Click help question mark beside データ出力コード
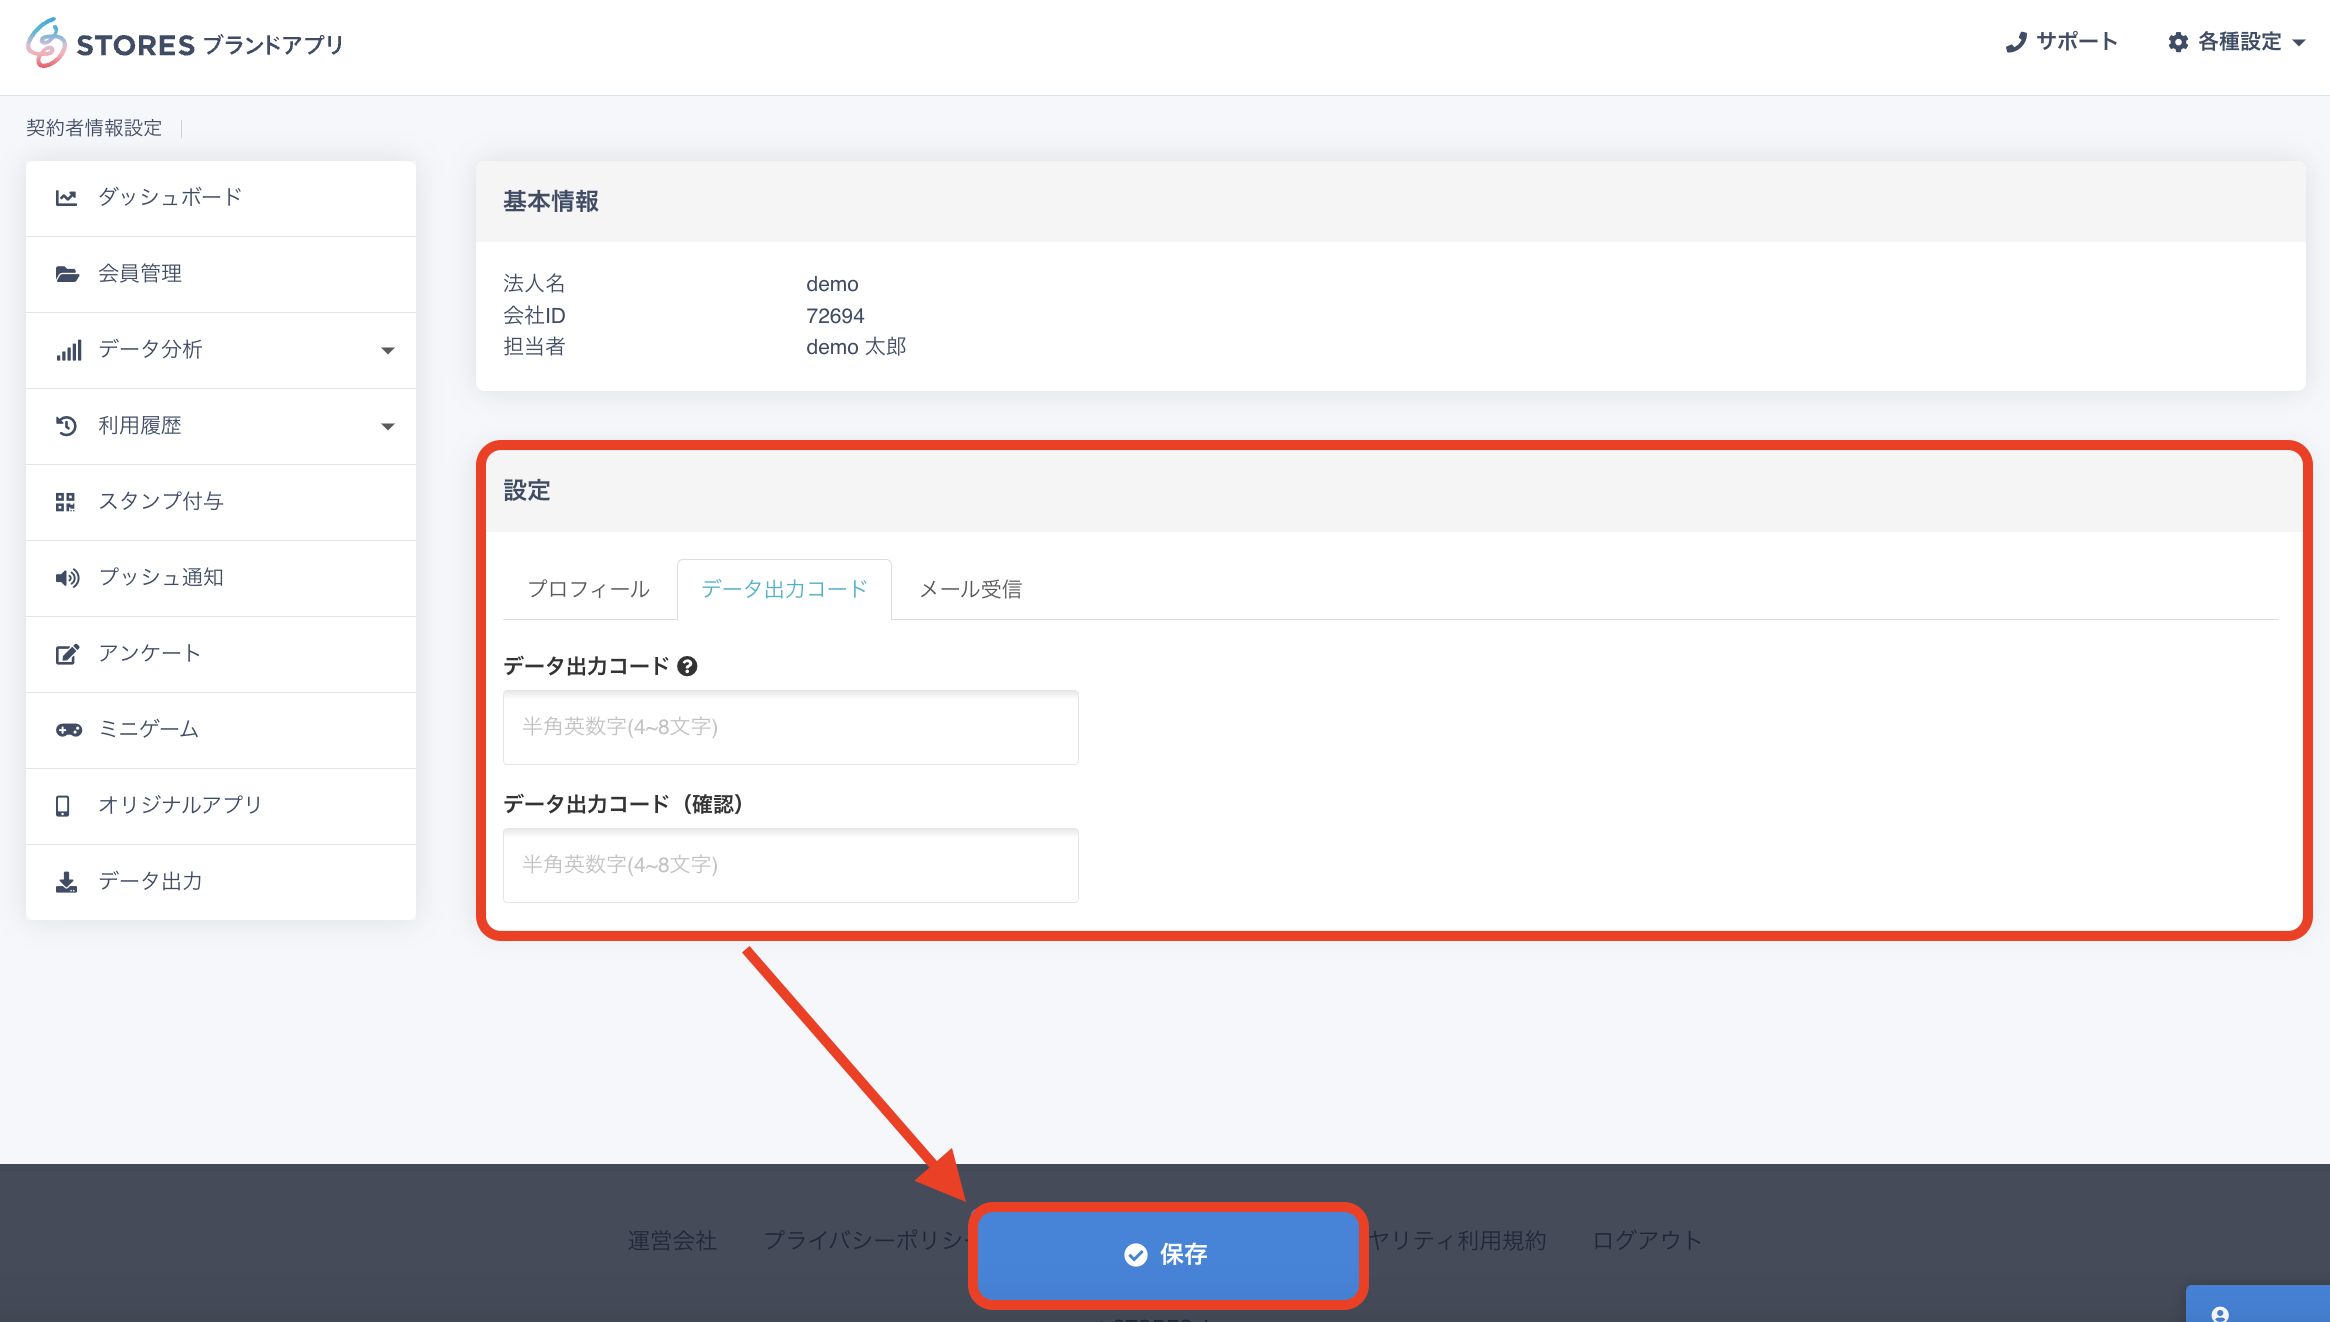Image resolution: width=2330 pixels, height=1322 pixels. (x=687, y=666)
